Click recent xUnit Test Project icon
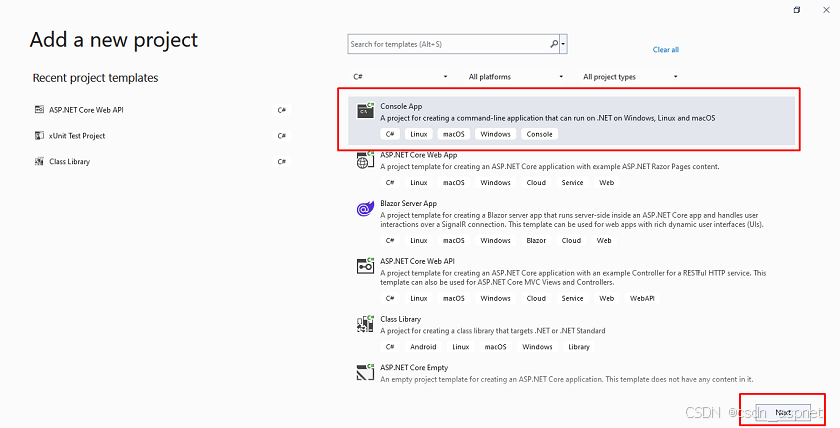The height and width of the screenshot is (428, 840). (x=39, y=136)
